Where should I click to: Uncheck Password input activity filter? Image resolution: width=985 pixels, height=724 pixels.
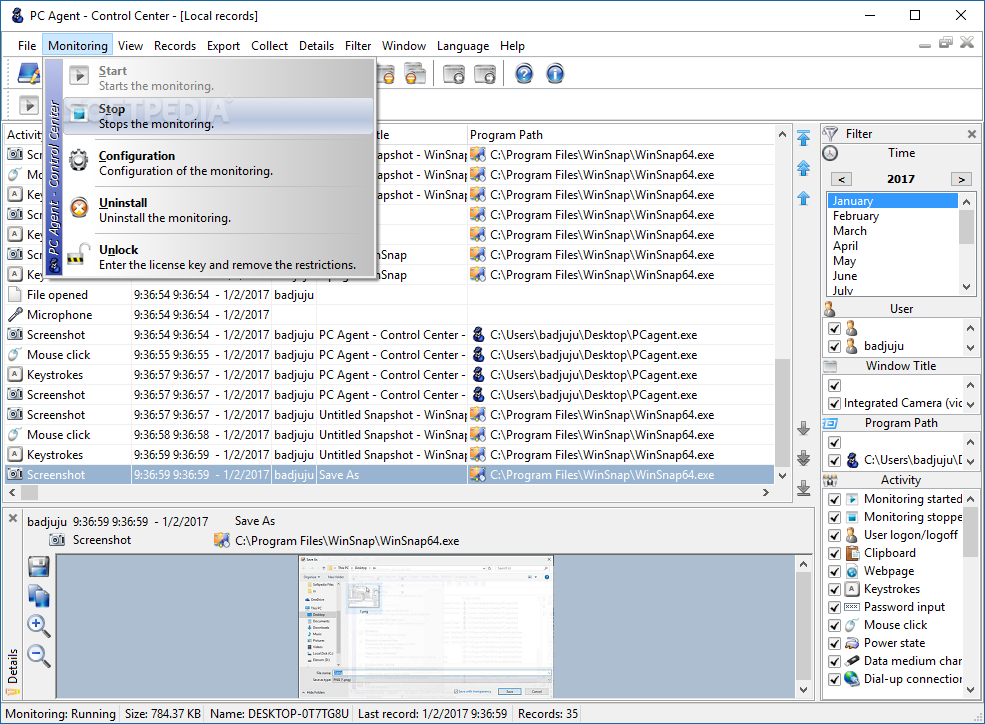point(834,607)
